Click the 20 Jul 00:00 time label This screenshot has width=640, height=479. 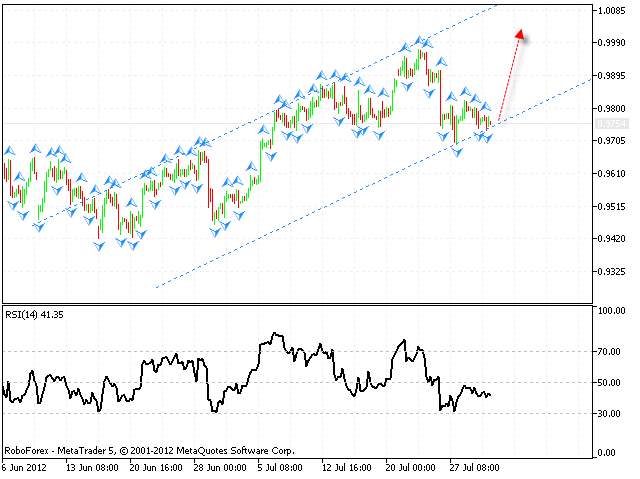click(x=411, y=468)
